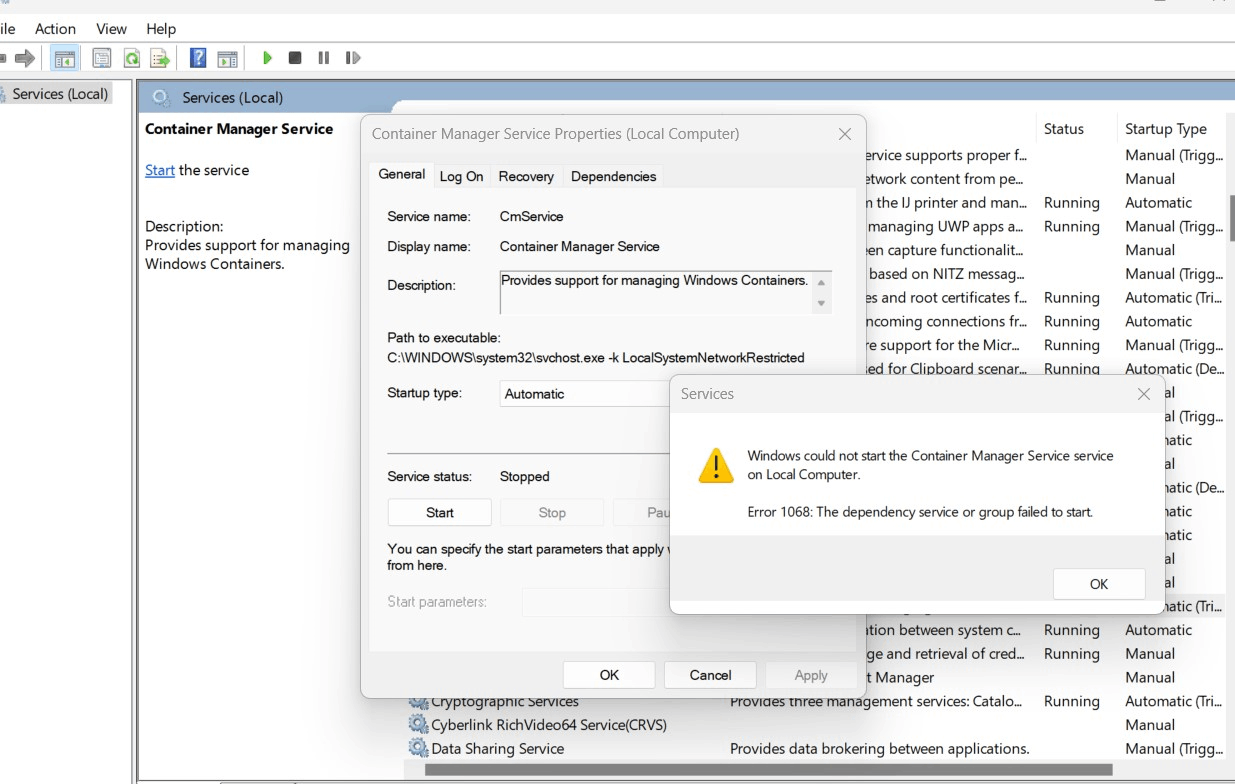Open the Startup type dropdown showing Automatic
Viewport: 1235px width, 784px height.
(x=584, y=394)
